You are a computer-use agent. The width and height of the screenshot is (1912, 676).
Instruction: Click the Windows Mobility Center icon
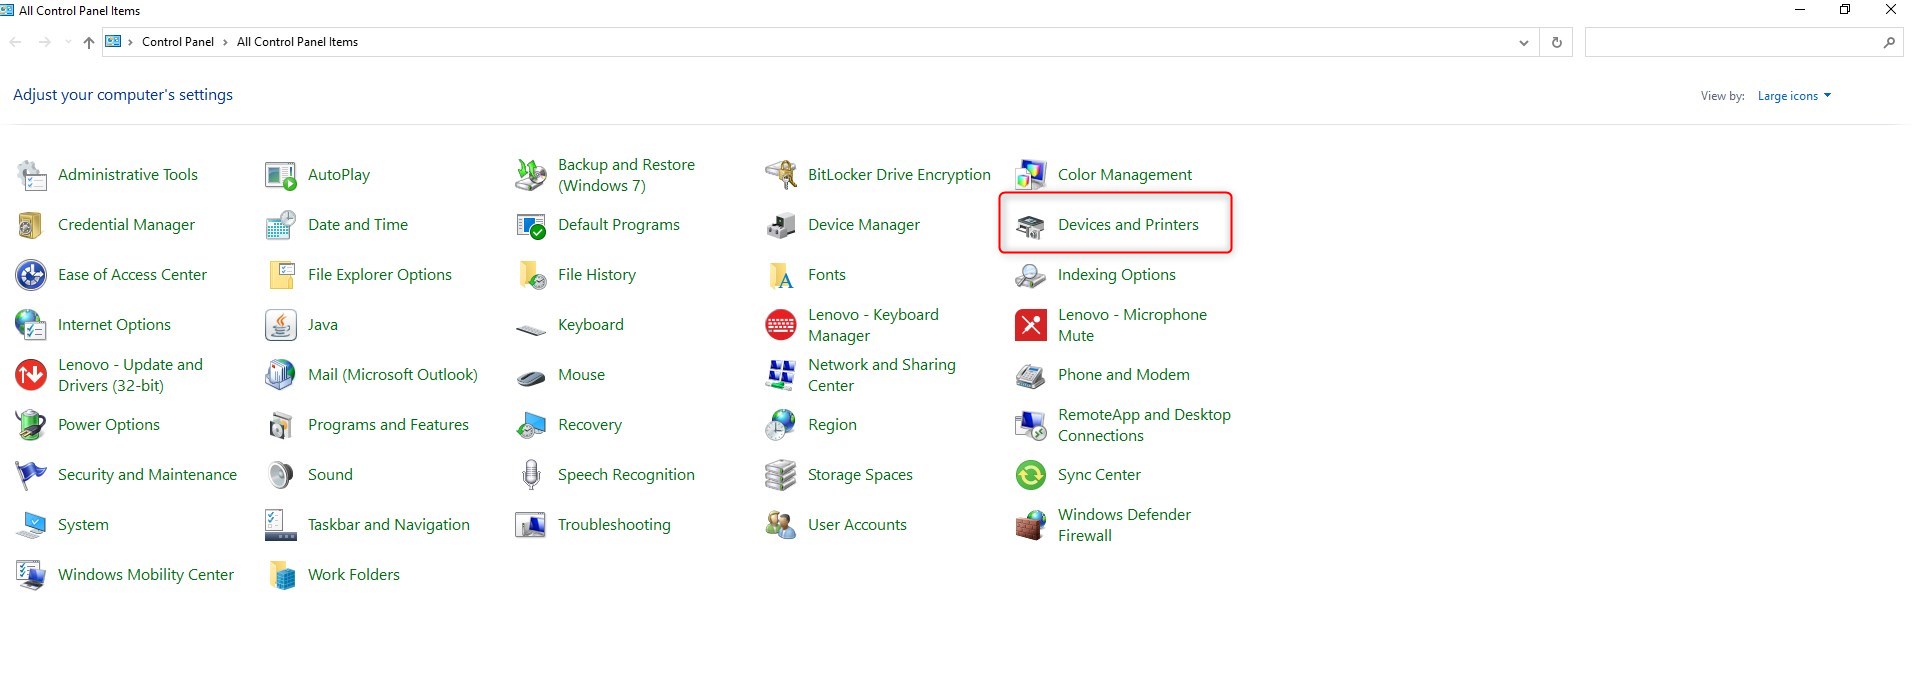tap(31, 575)
